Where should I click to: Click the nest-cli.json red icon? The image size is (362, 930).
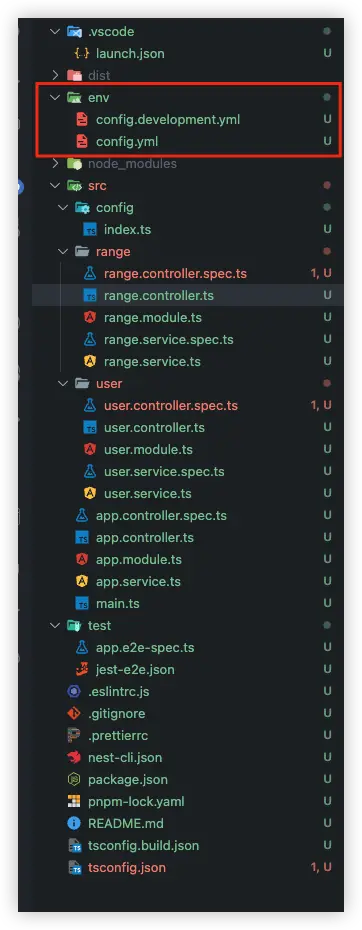(74, 757)
